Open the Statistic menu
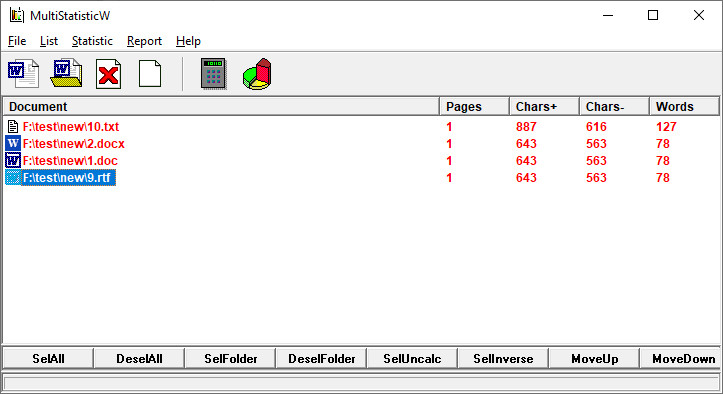The height and width of the screenshot is (394, 723). (92, 41)
